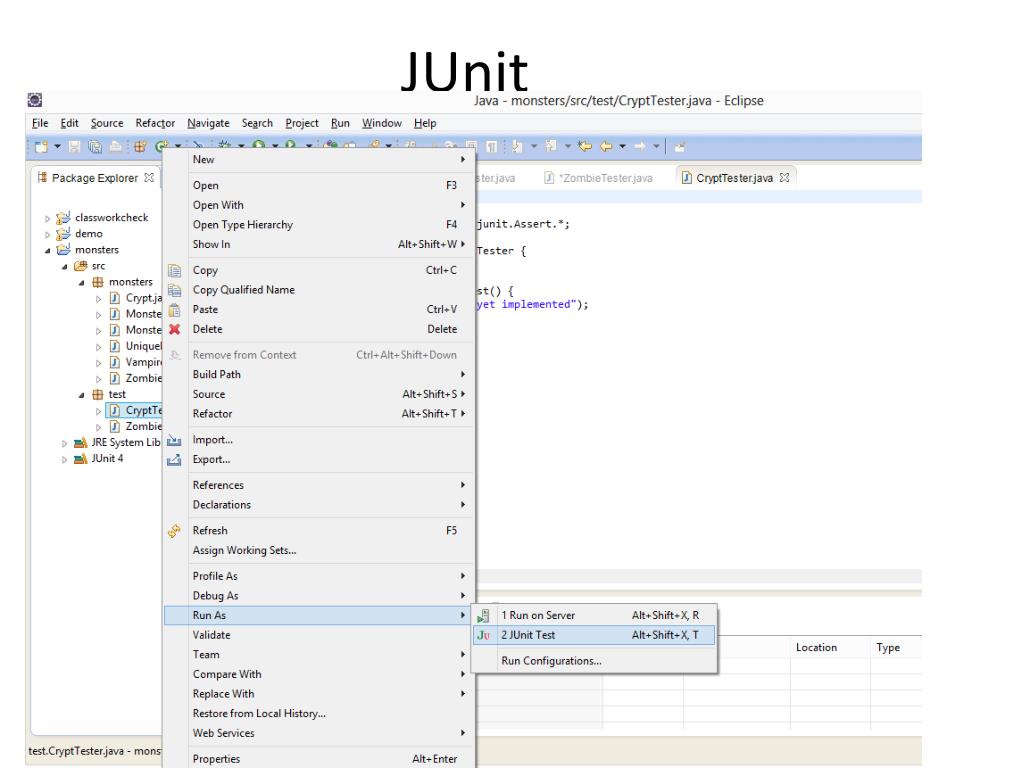This screenshot has height=768, width=1024.
Task: Select Open Type Hierarchy in context menu
Action: 319,225
